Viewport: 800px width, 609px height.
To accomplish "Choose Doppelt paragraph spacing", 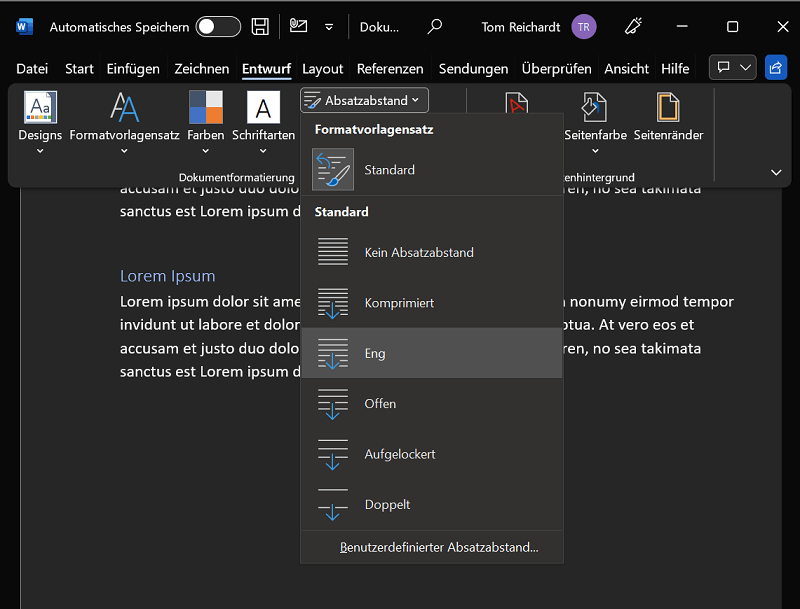I will (432, 504).
